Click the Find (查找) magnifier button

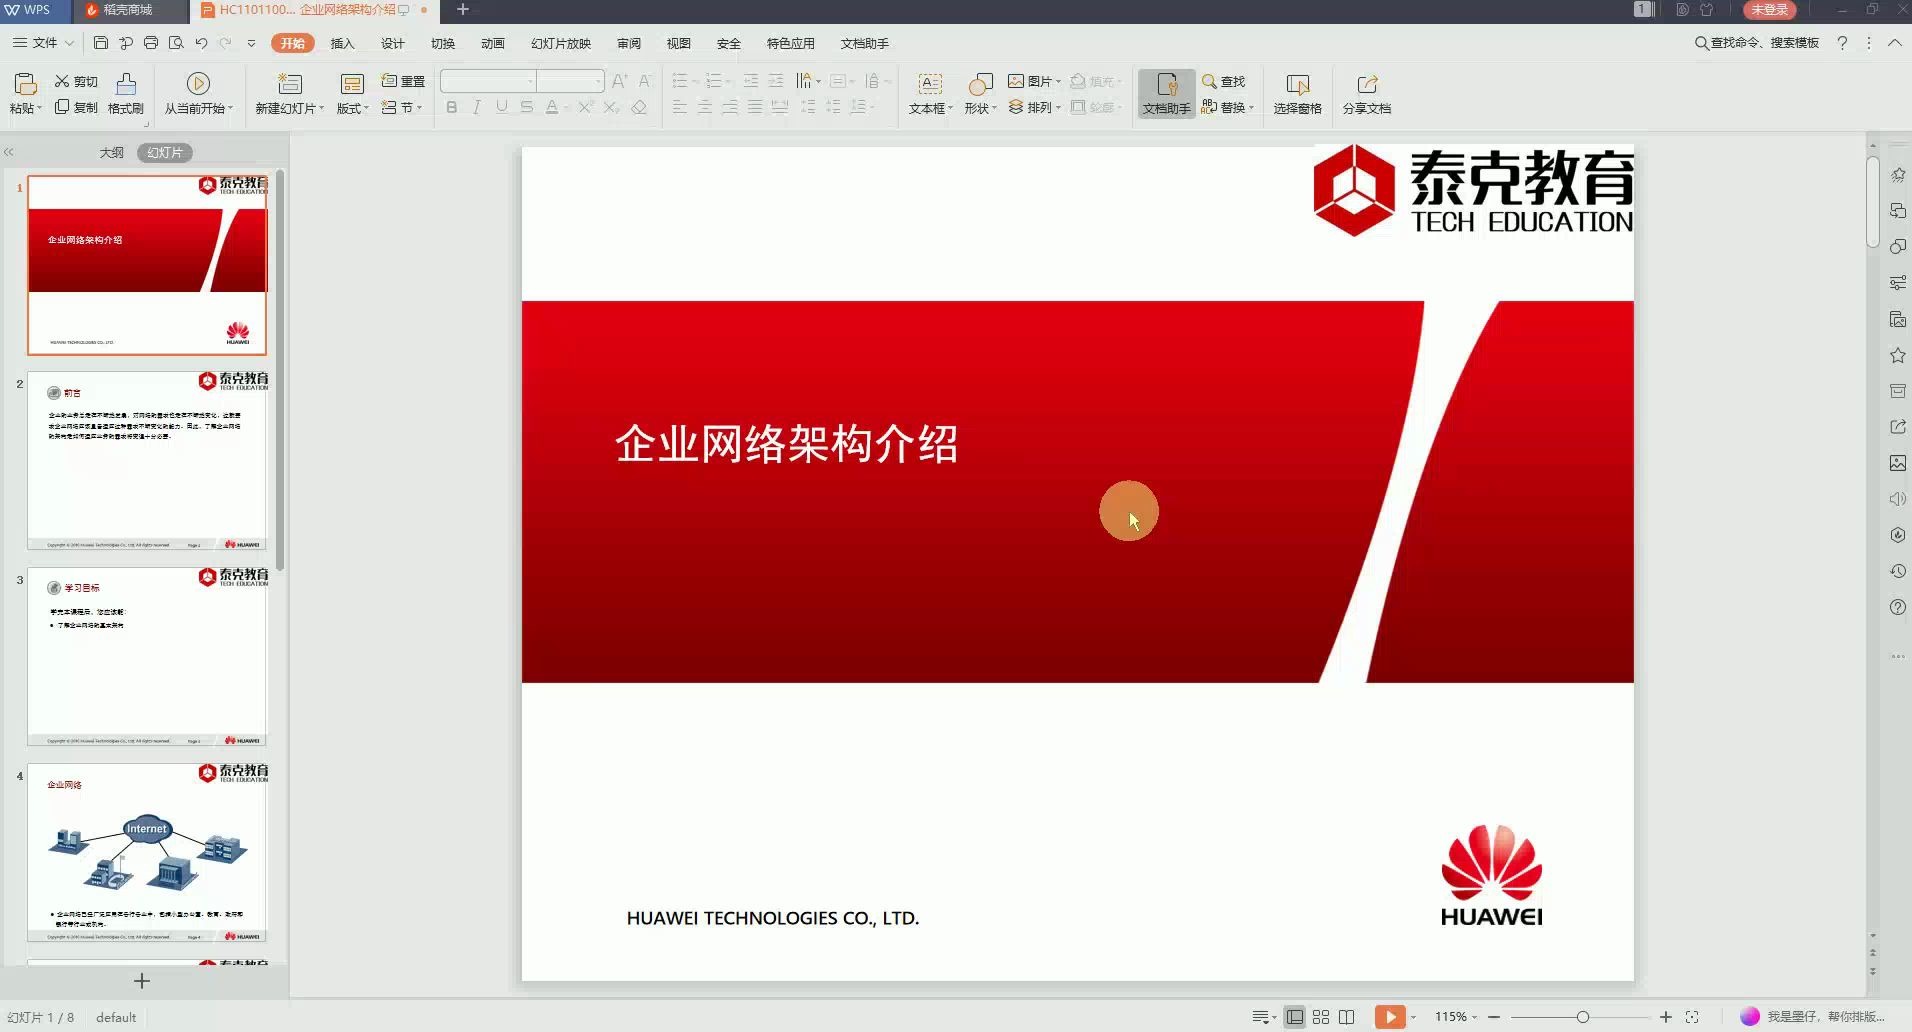(x=1223, y=81)
